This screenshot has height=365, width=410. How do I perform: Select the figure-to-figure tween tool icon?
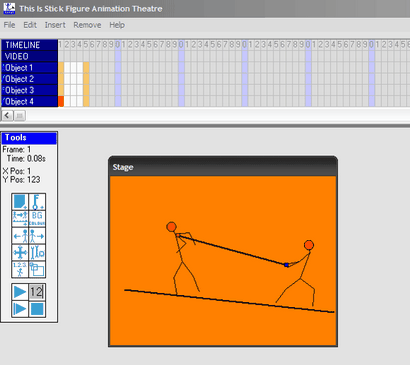(20, 219)
